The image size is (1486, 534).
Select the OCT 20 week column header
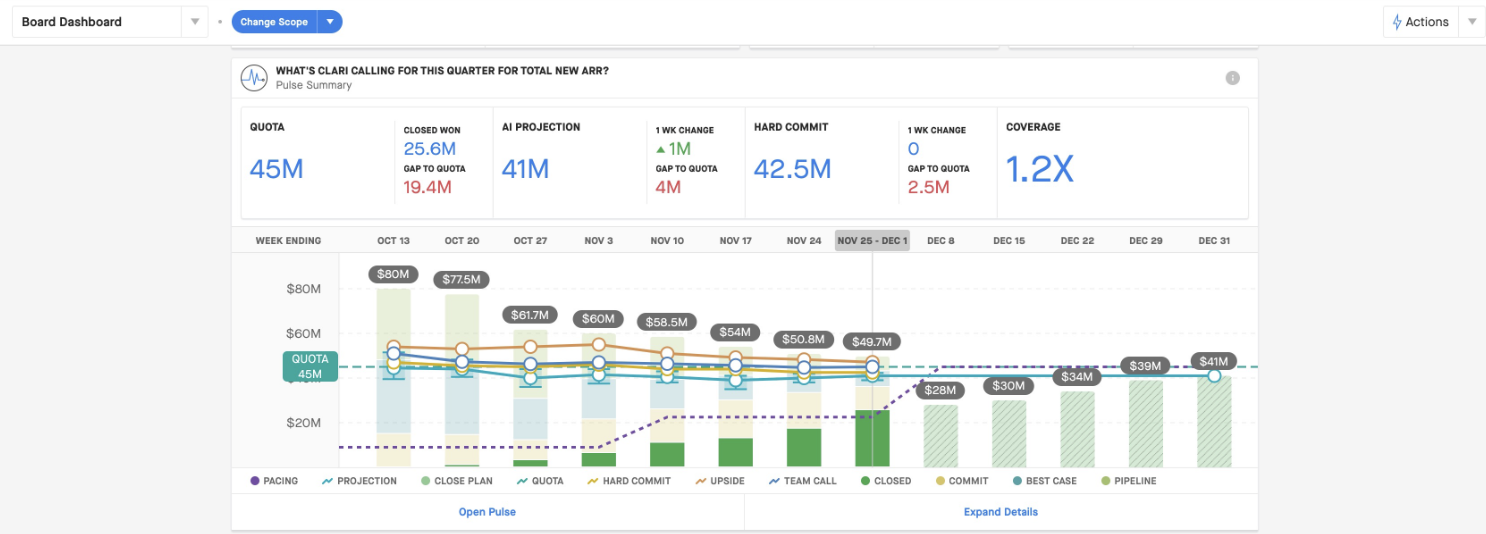point(462,241)
